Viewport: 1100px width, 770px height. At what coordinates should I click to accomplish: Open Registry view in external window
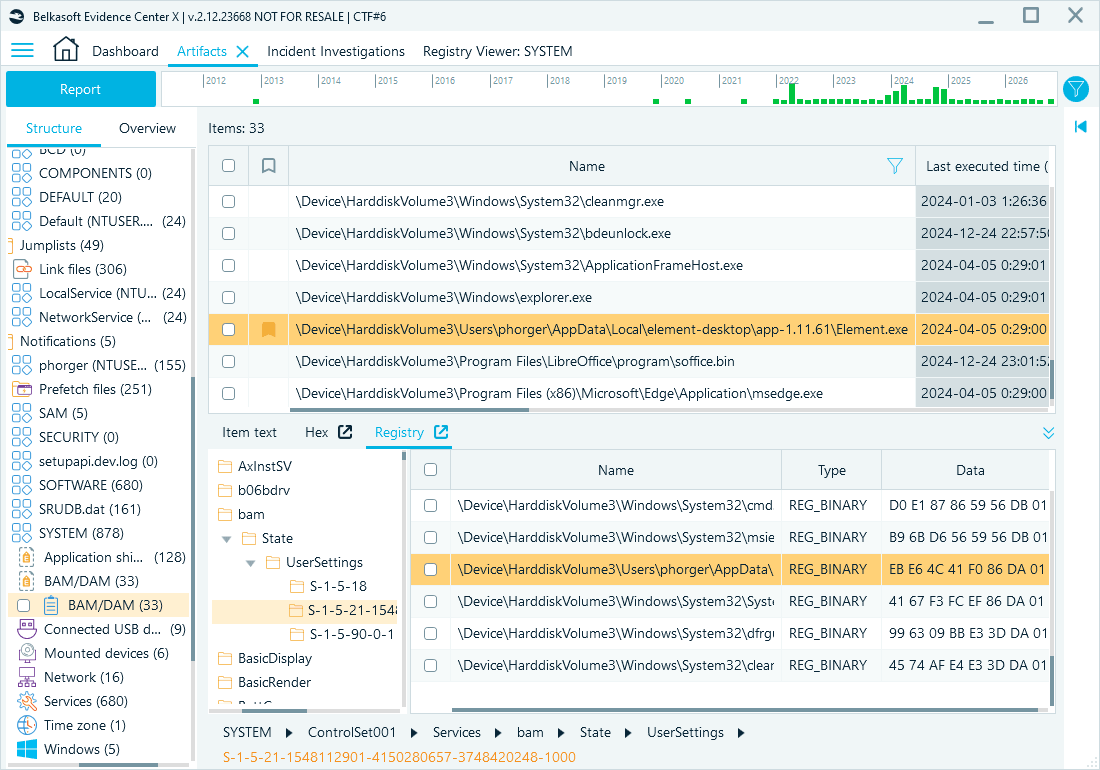pos(441,432)
